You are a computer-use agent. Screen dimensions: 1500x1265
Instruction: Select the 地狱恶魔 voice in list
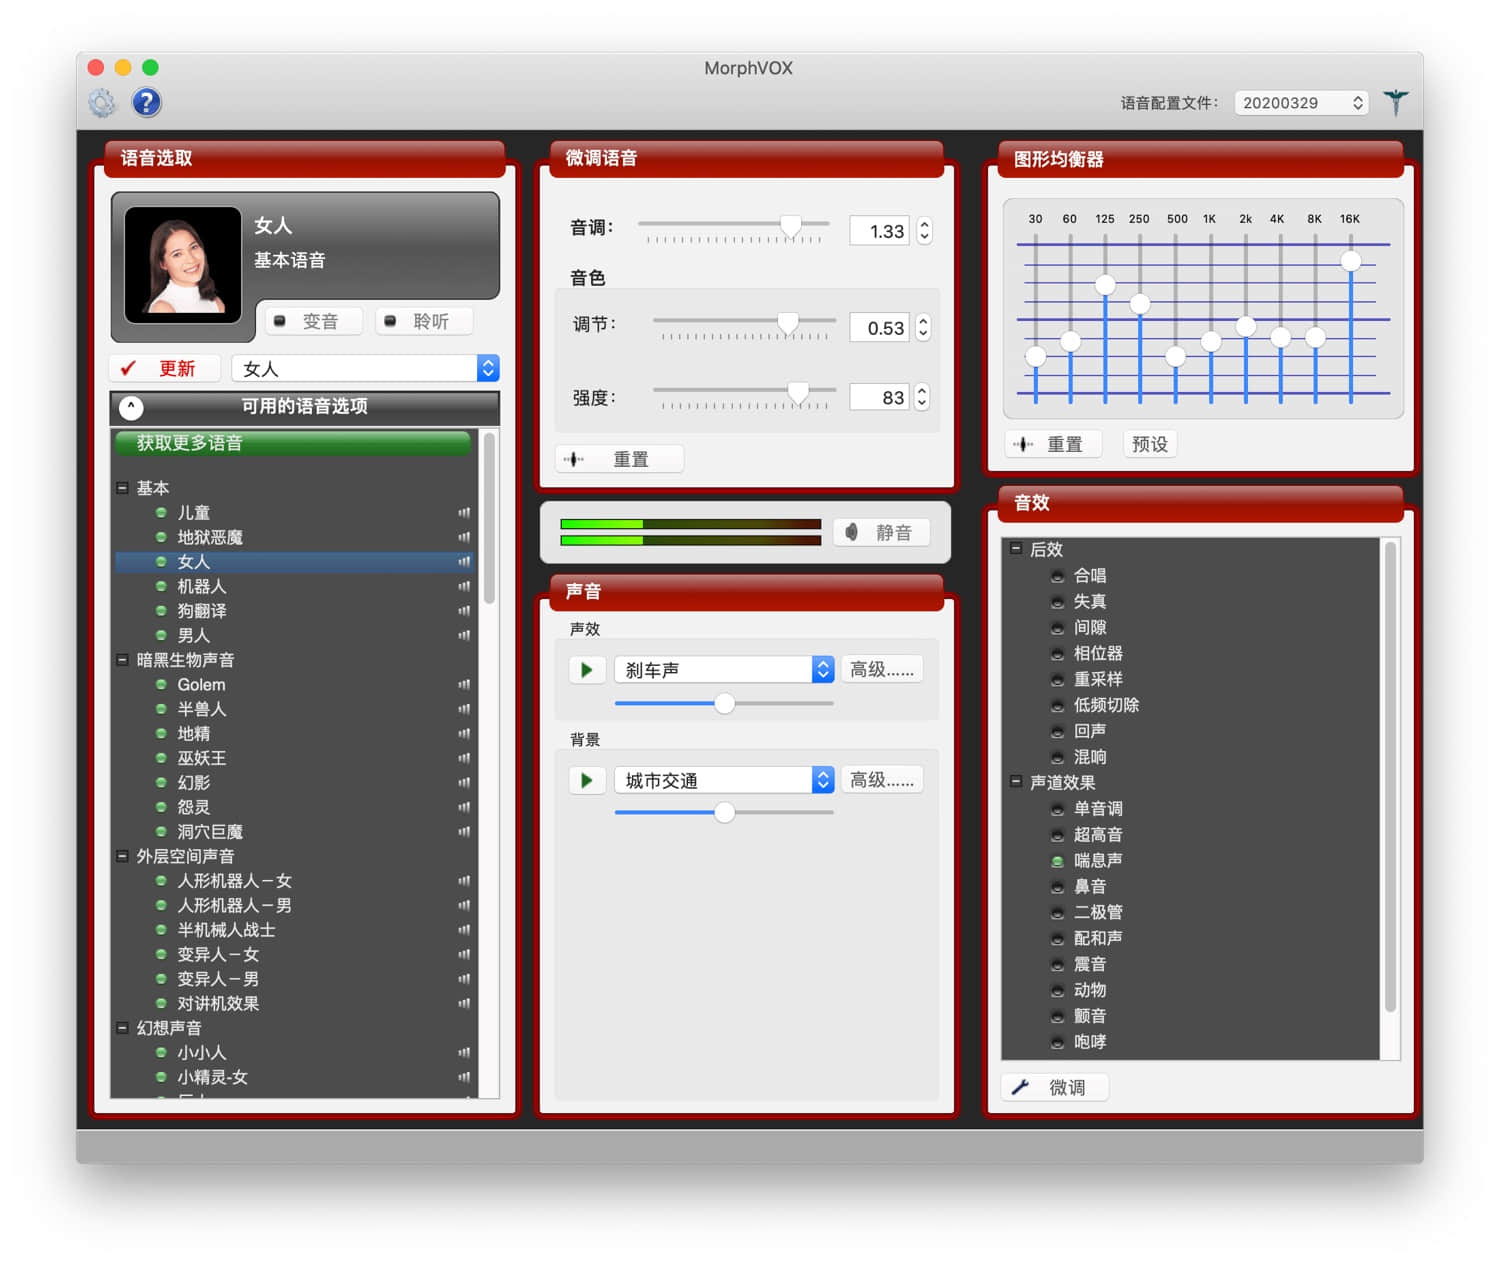pos(210,537)
